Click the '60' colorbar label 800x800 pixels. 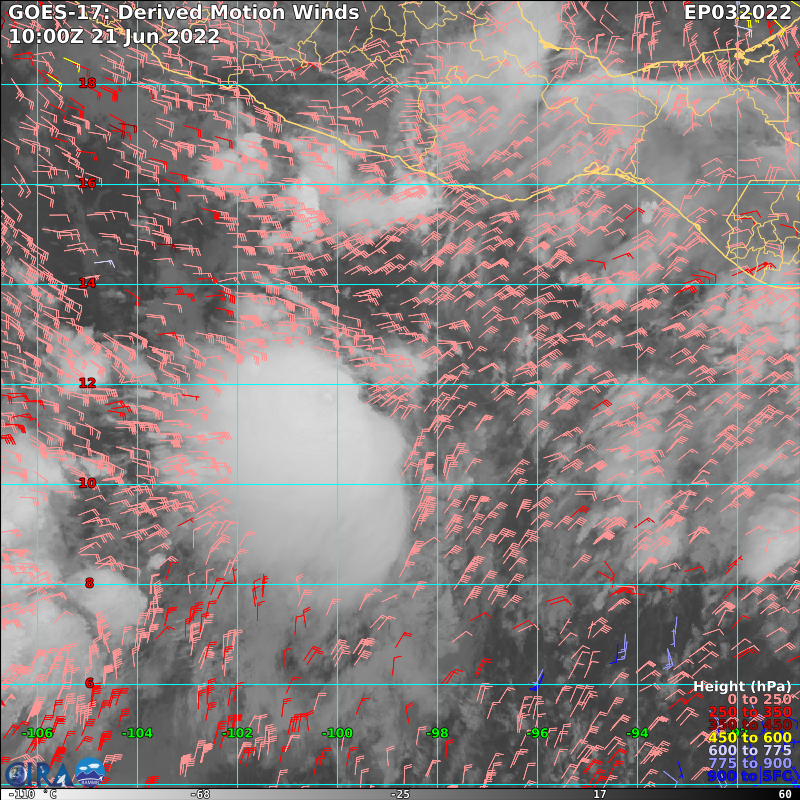[x=785, y=794]
